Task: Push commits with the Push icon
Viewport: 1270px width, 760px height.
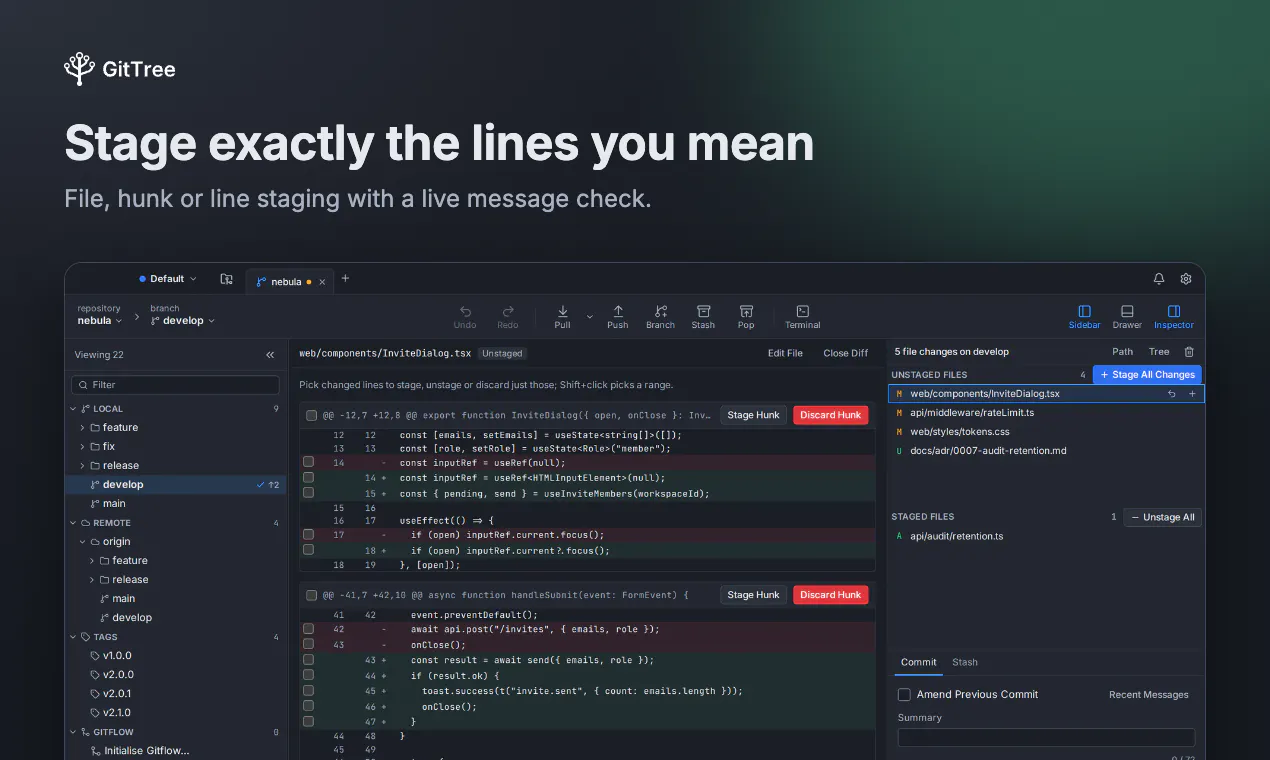Action: [618, 316]
